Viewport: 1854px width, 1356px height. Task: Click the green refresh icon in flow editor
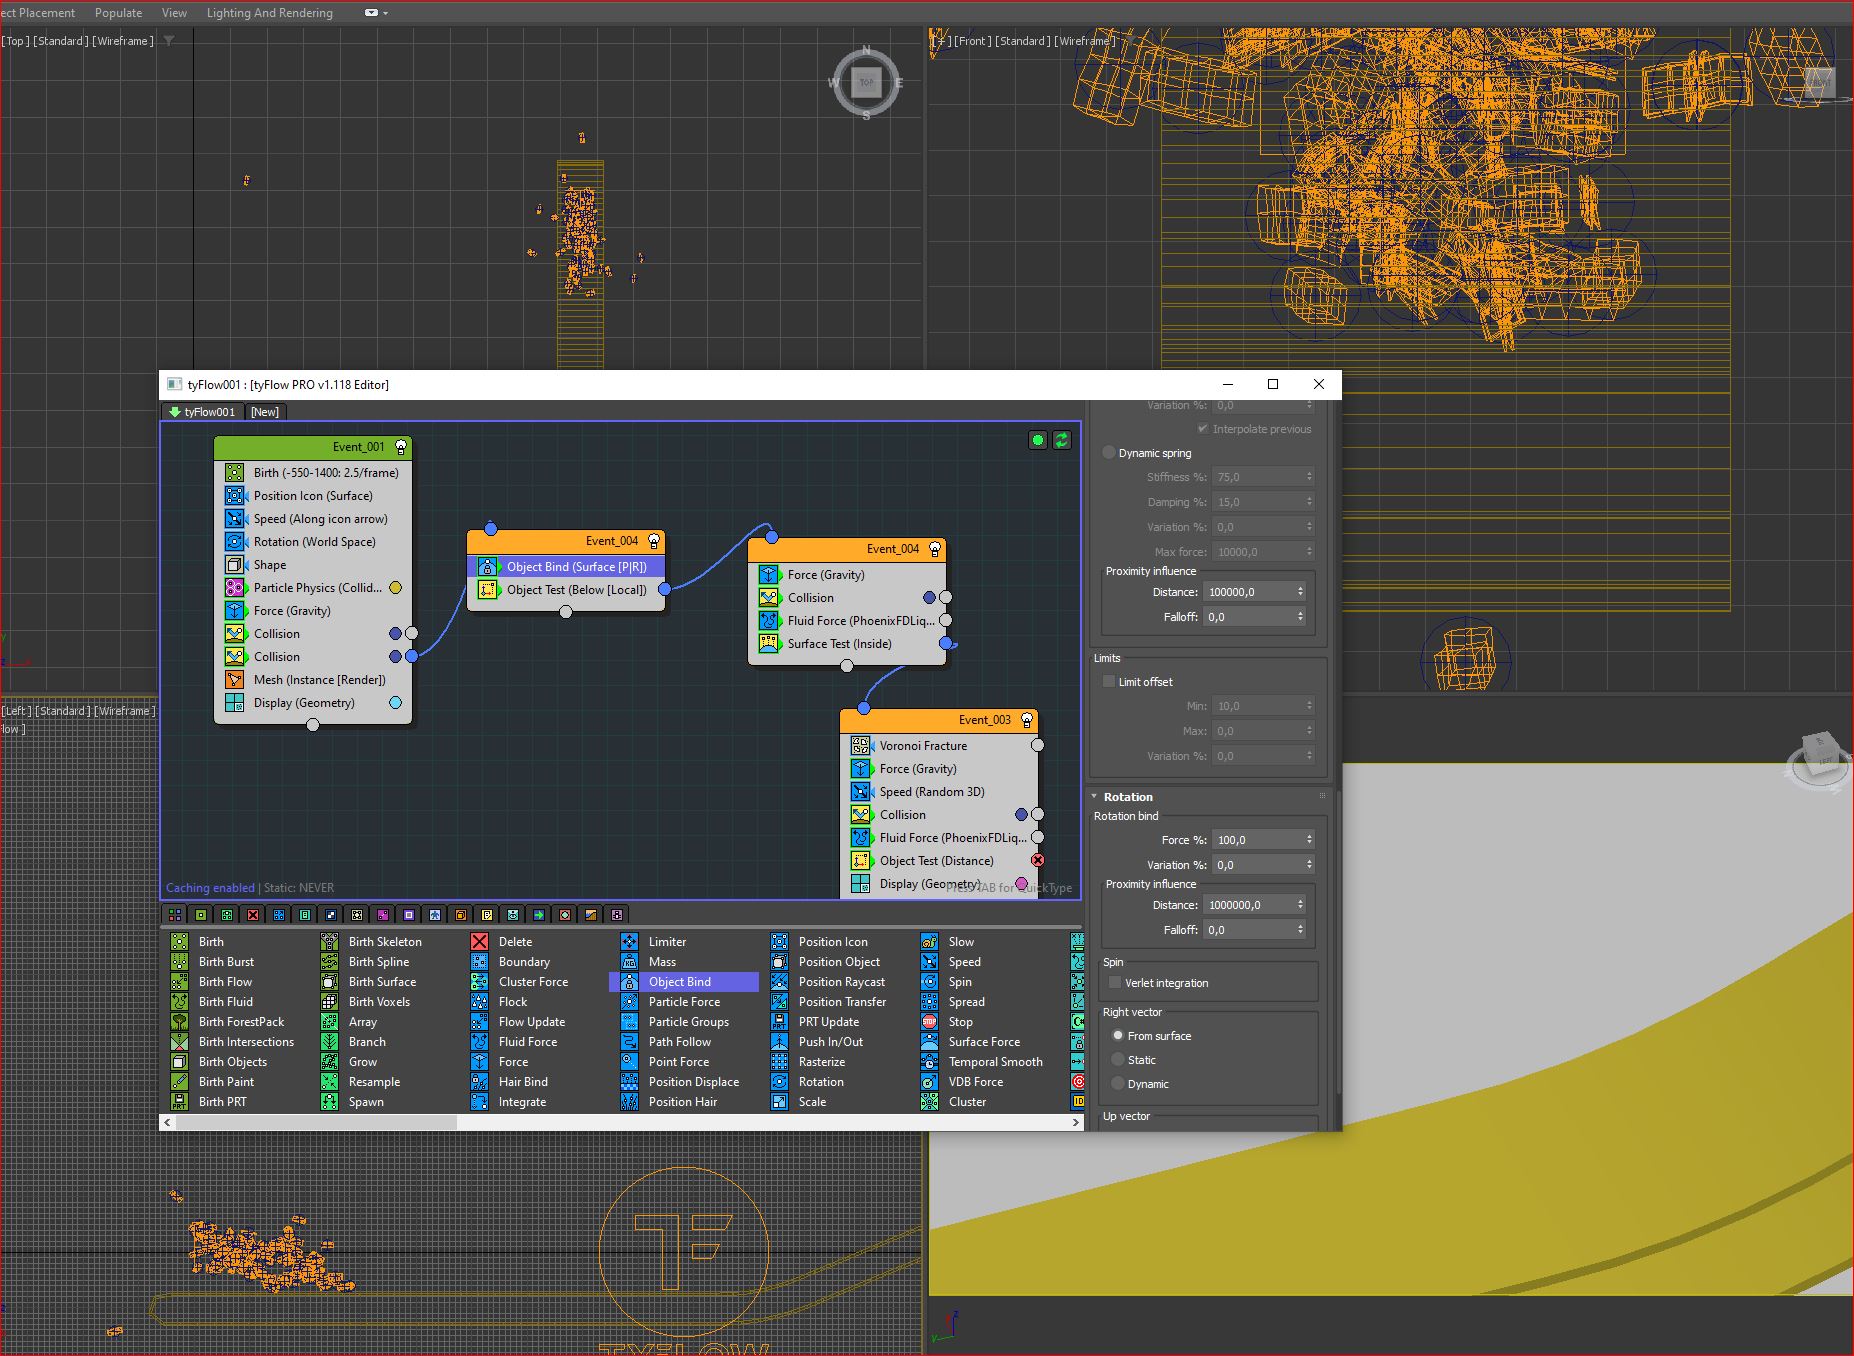pos(1061,440)
